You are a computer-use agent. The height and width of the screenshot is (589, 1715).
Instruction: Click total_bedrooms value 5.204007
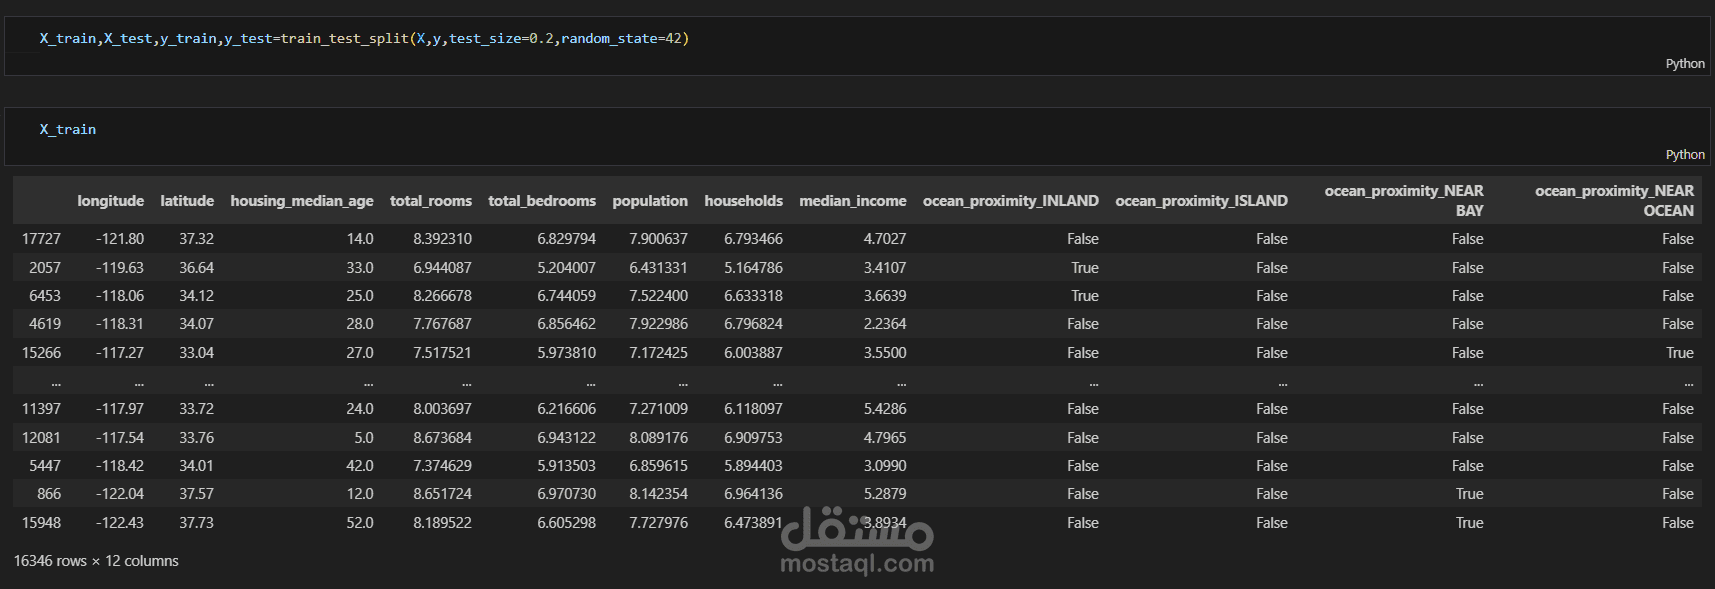[566, 268]
